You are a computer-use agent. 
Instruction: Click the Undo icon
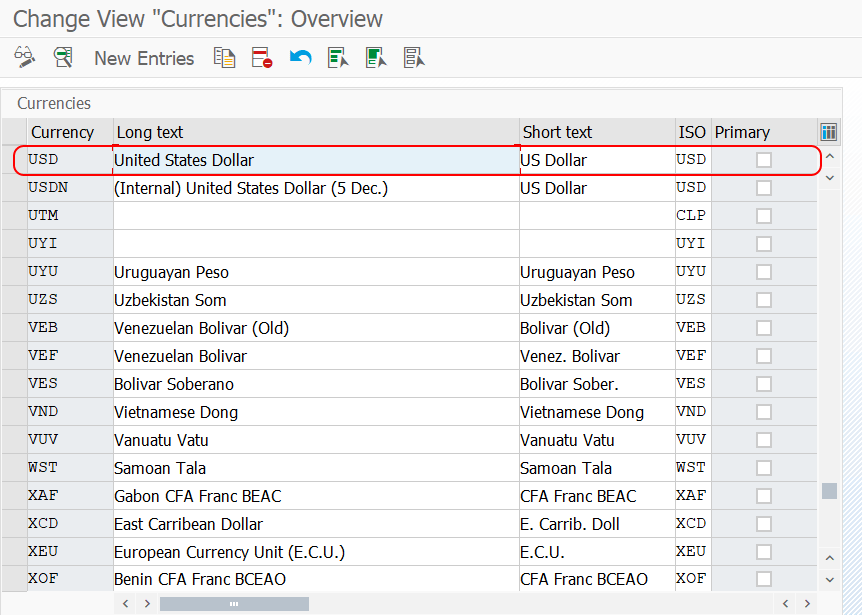pos(299,57)
